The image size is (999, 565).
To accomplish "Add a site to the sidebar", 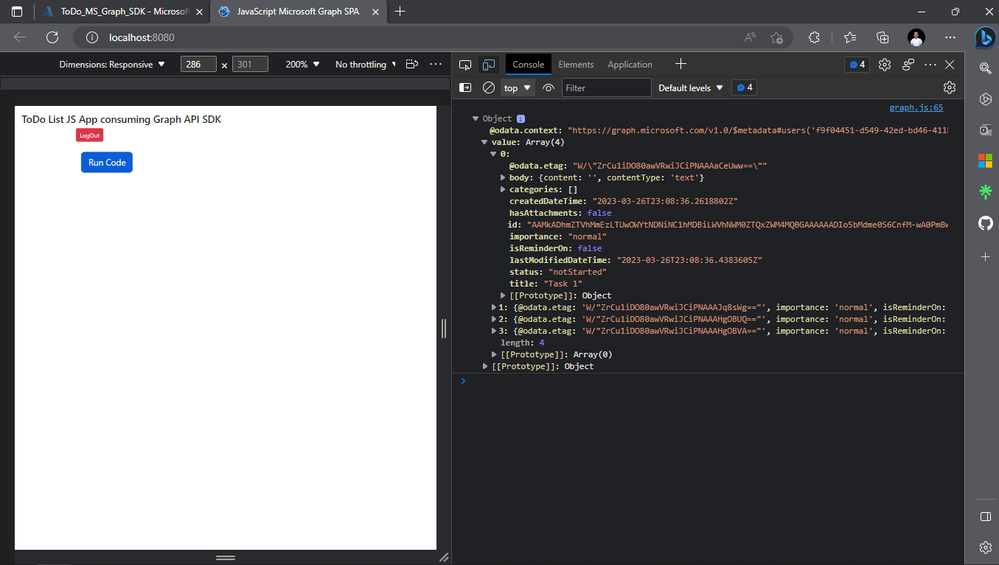I will point(985,257).
